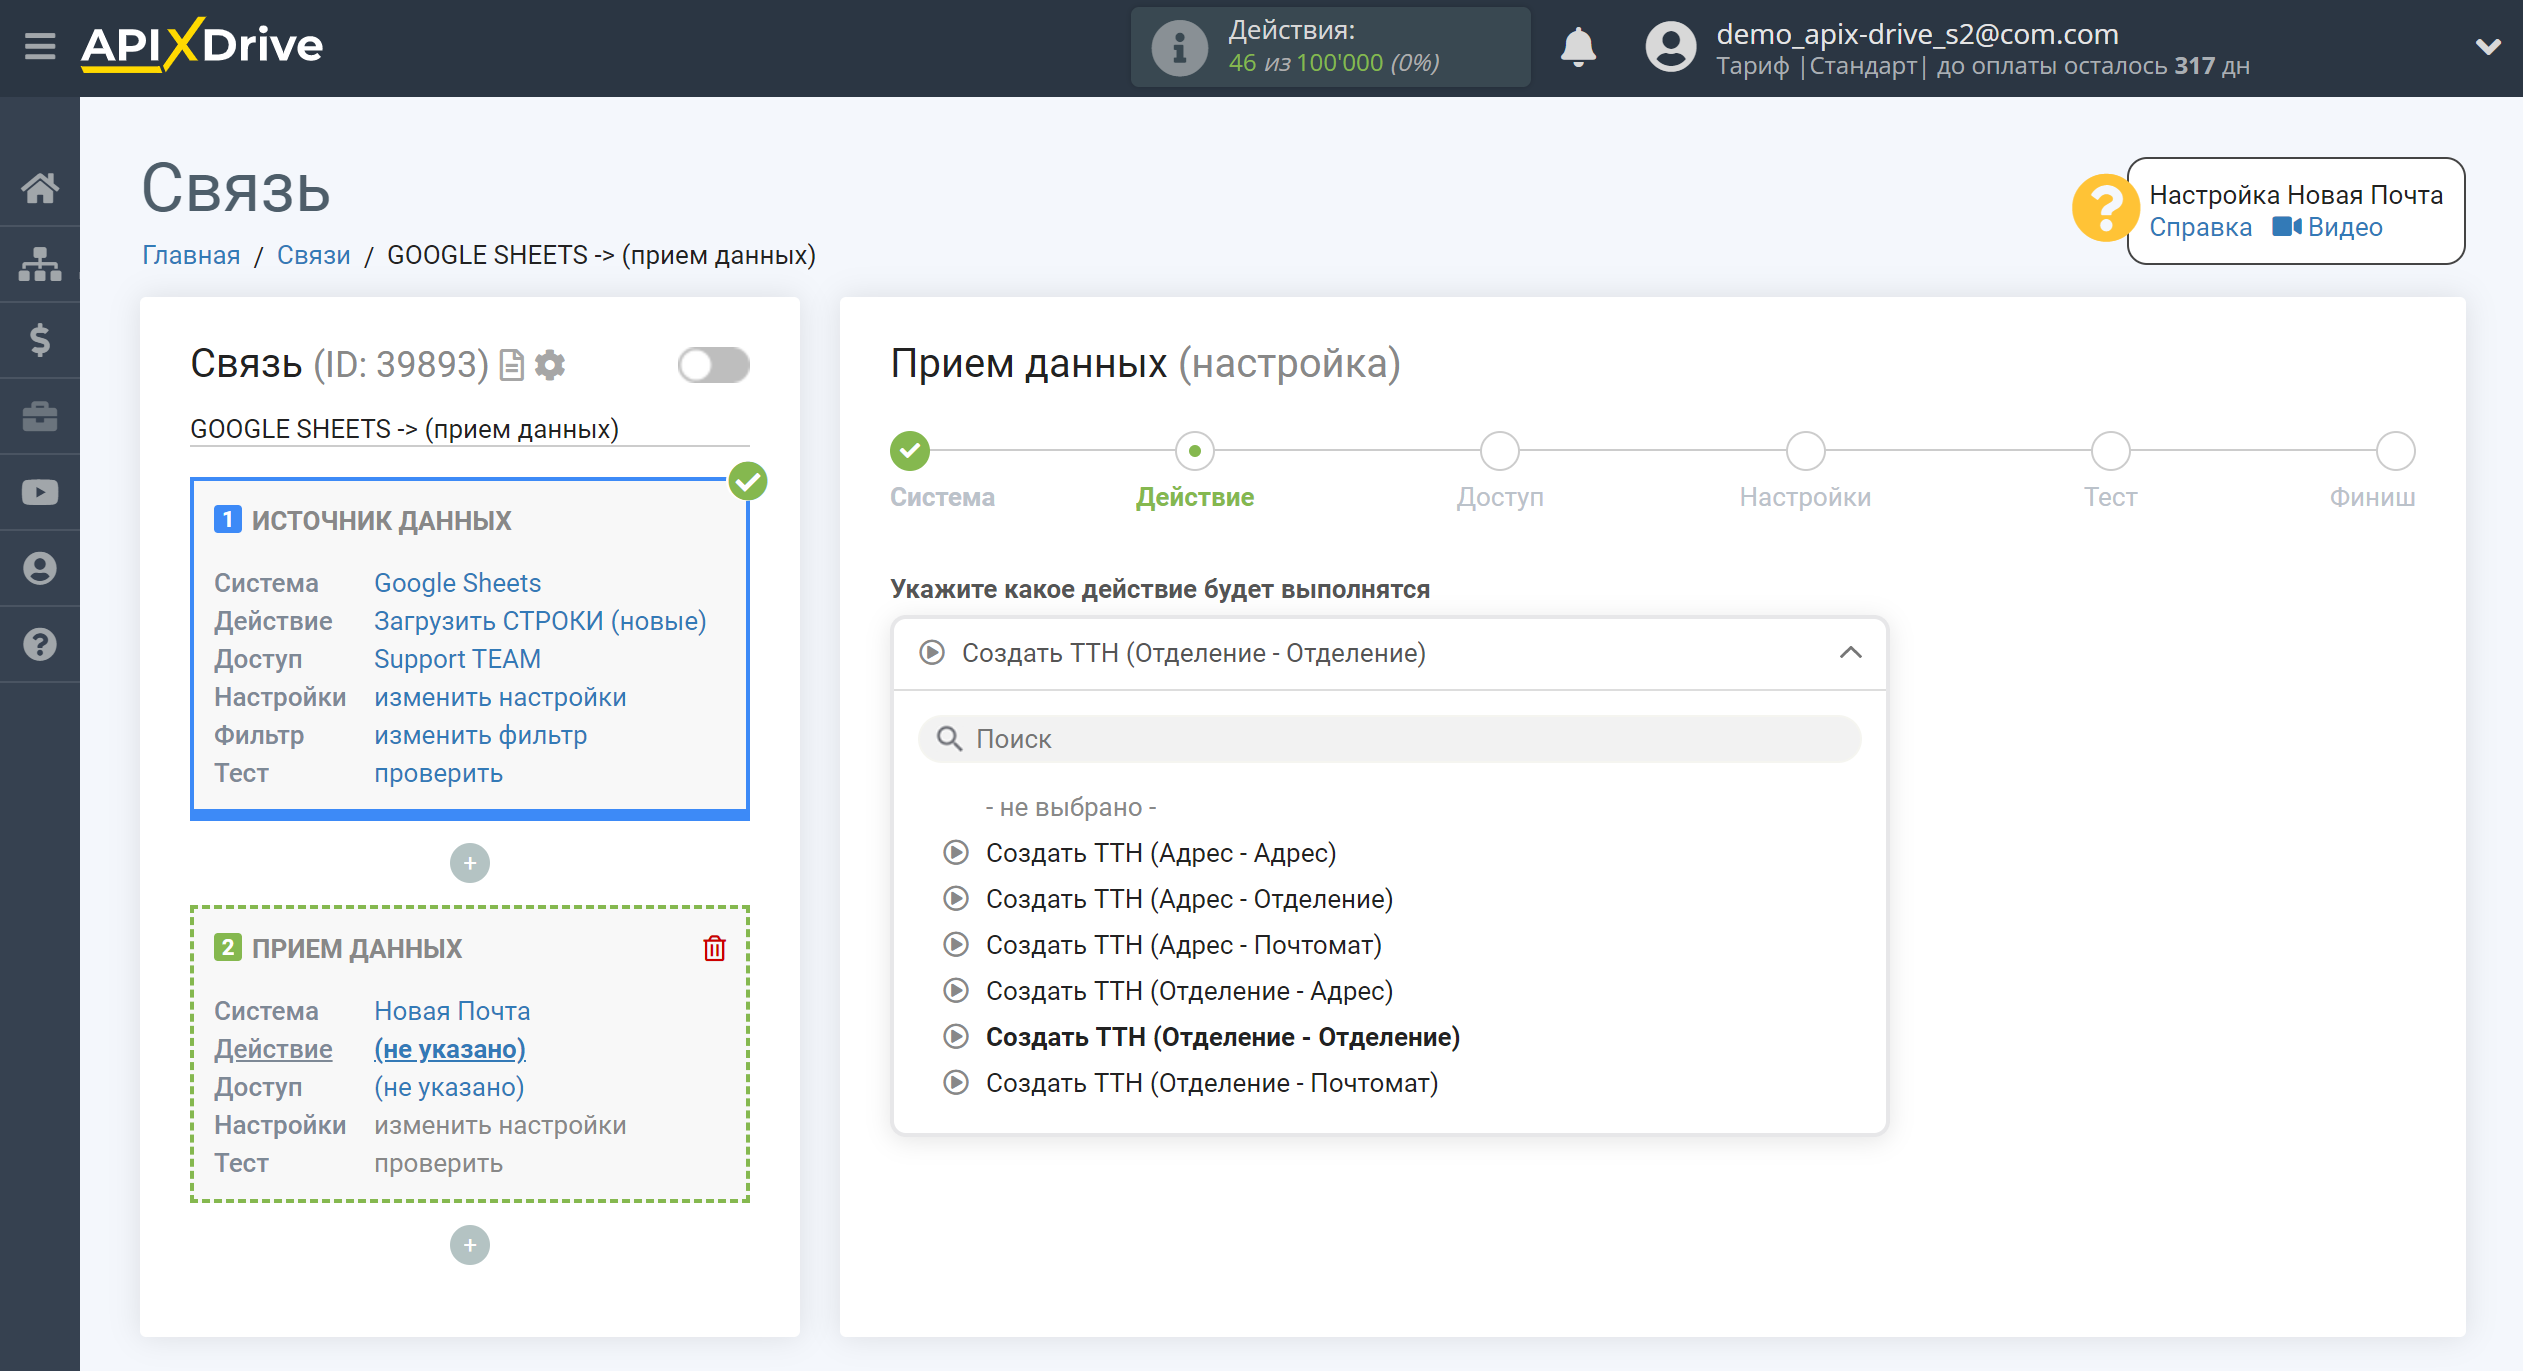The height and width of the screenshot is (1371, 2523).
Task: Click the account avatar icon
Action: click(1670, 47)
